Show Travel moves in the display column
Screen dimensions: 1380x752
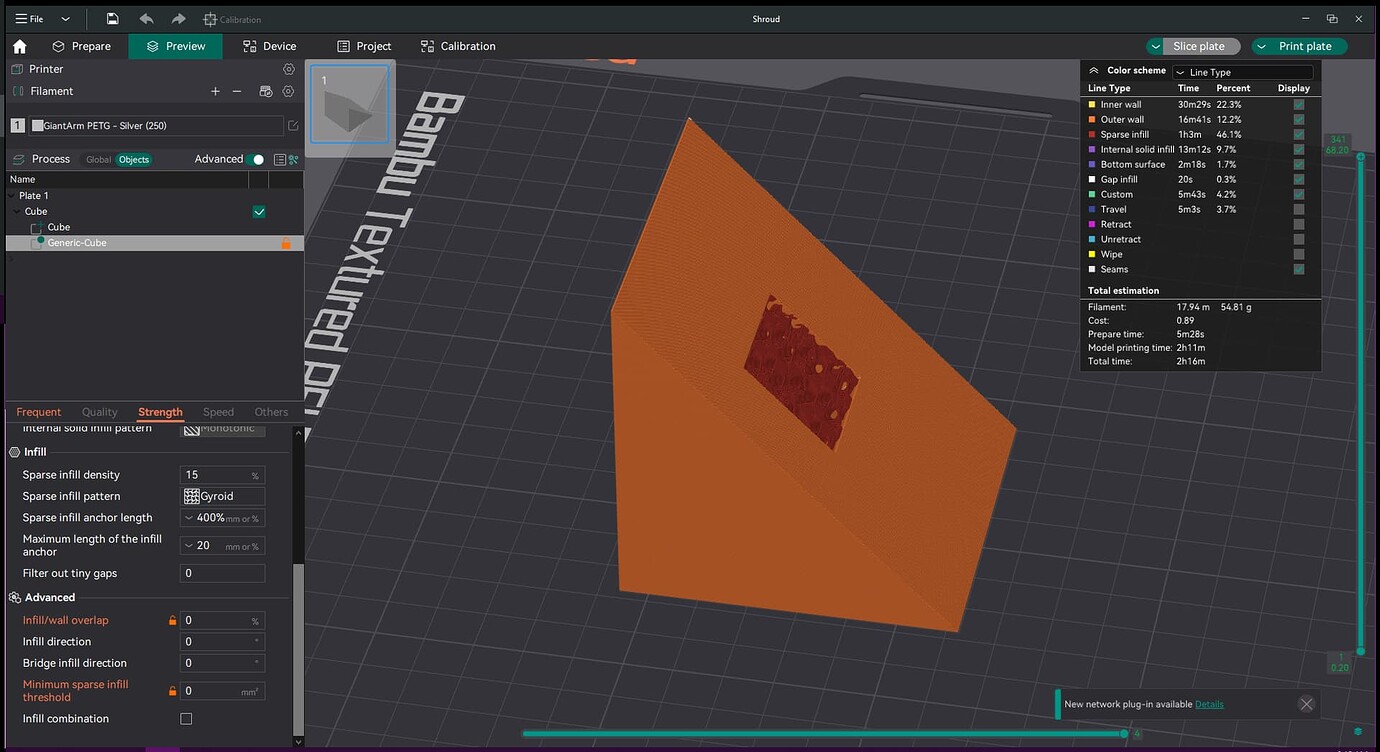pyautogui.click(x=1299, y=209)
